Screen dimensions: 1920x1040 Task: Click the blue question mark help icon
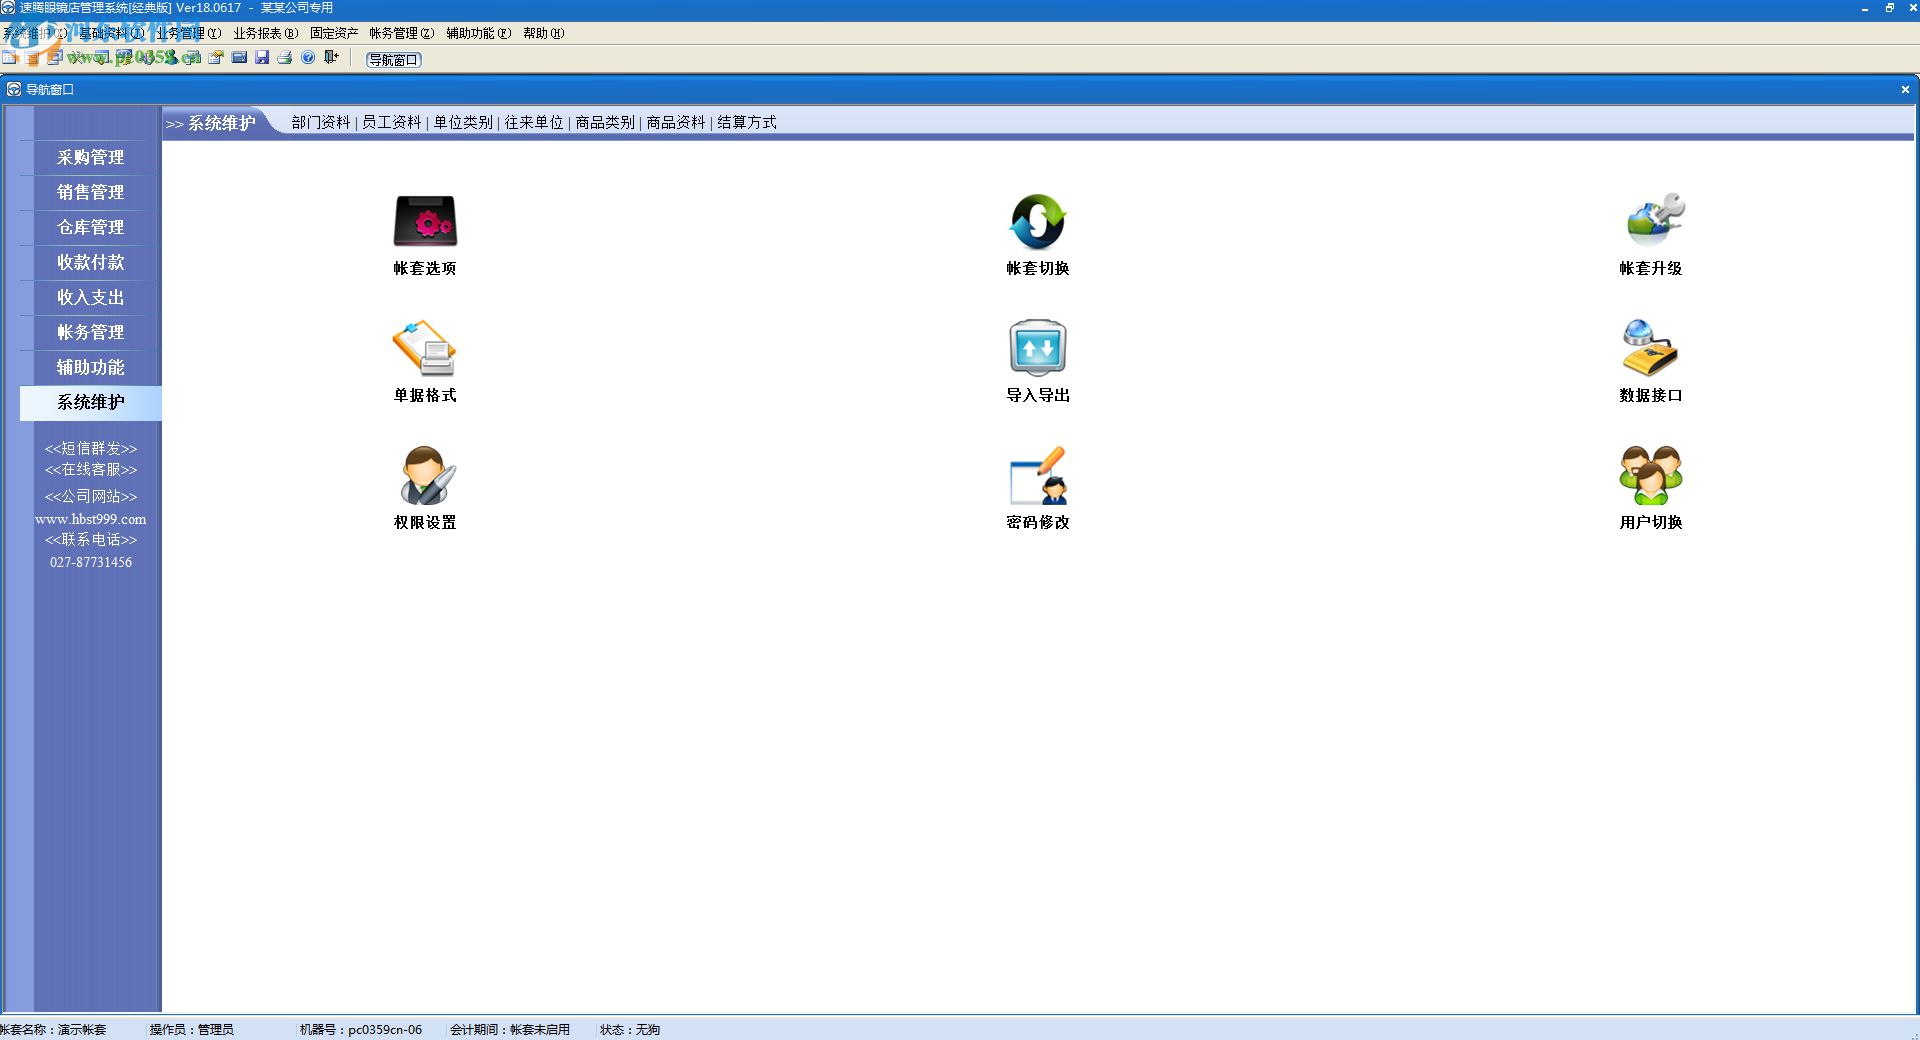tap(308, 58)
